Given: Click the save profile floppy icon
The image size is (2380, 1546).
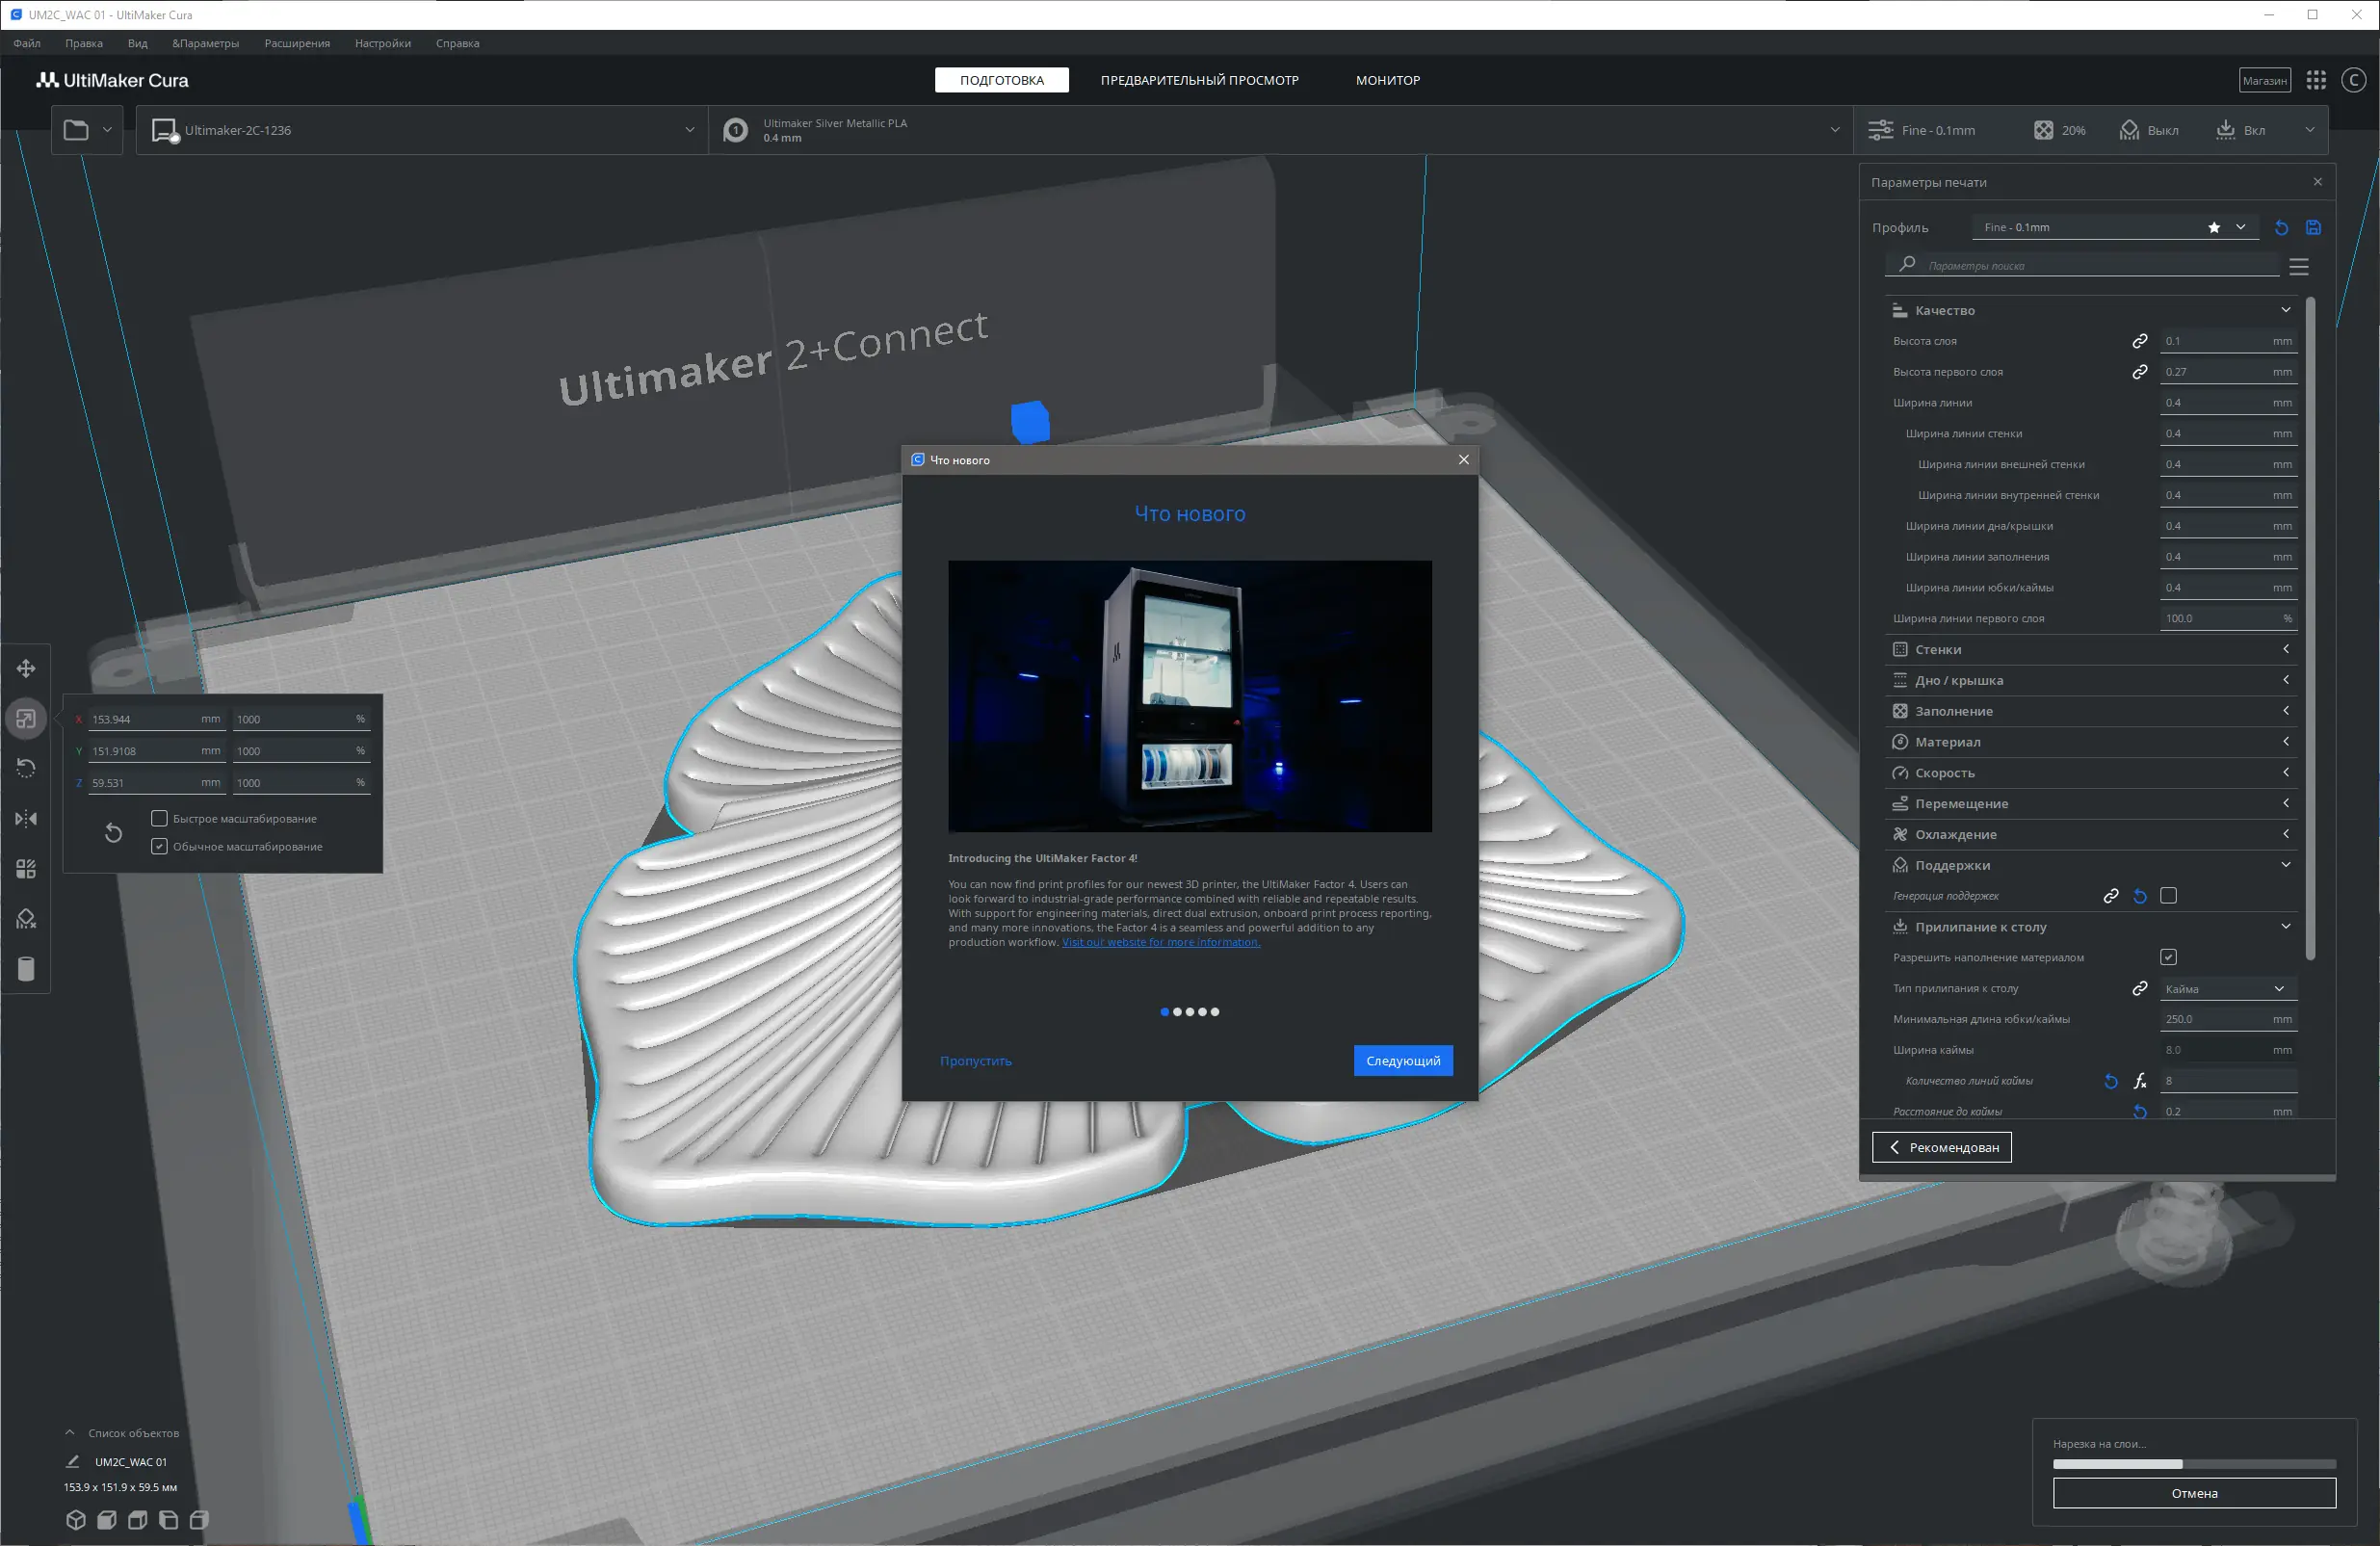Looking at the screenshot, I should (2313, 227).
